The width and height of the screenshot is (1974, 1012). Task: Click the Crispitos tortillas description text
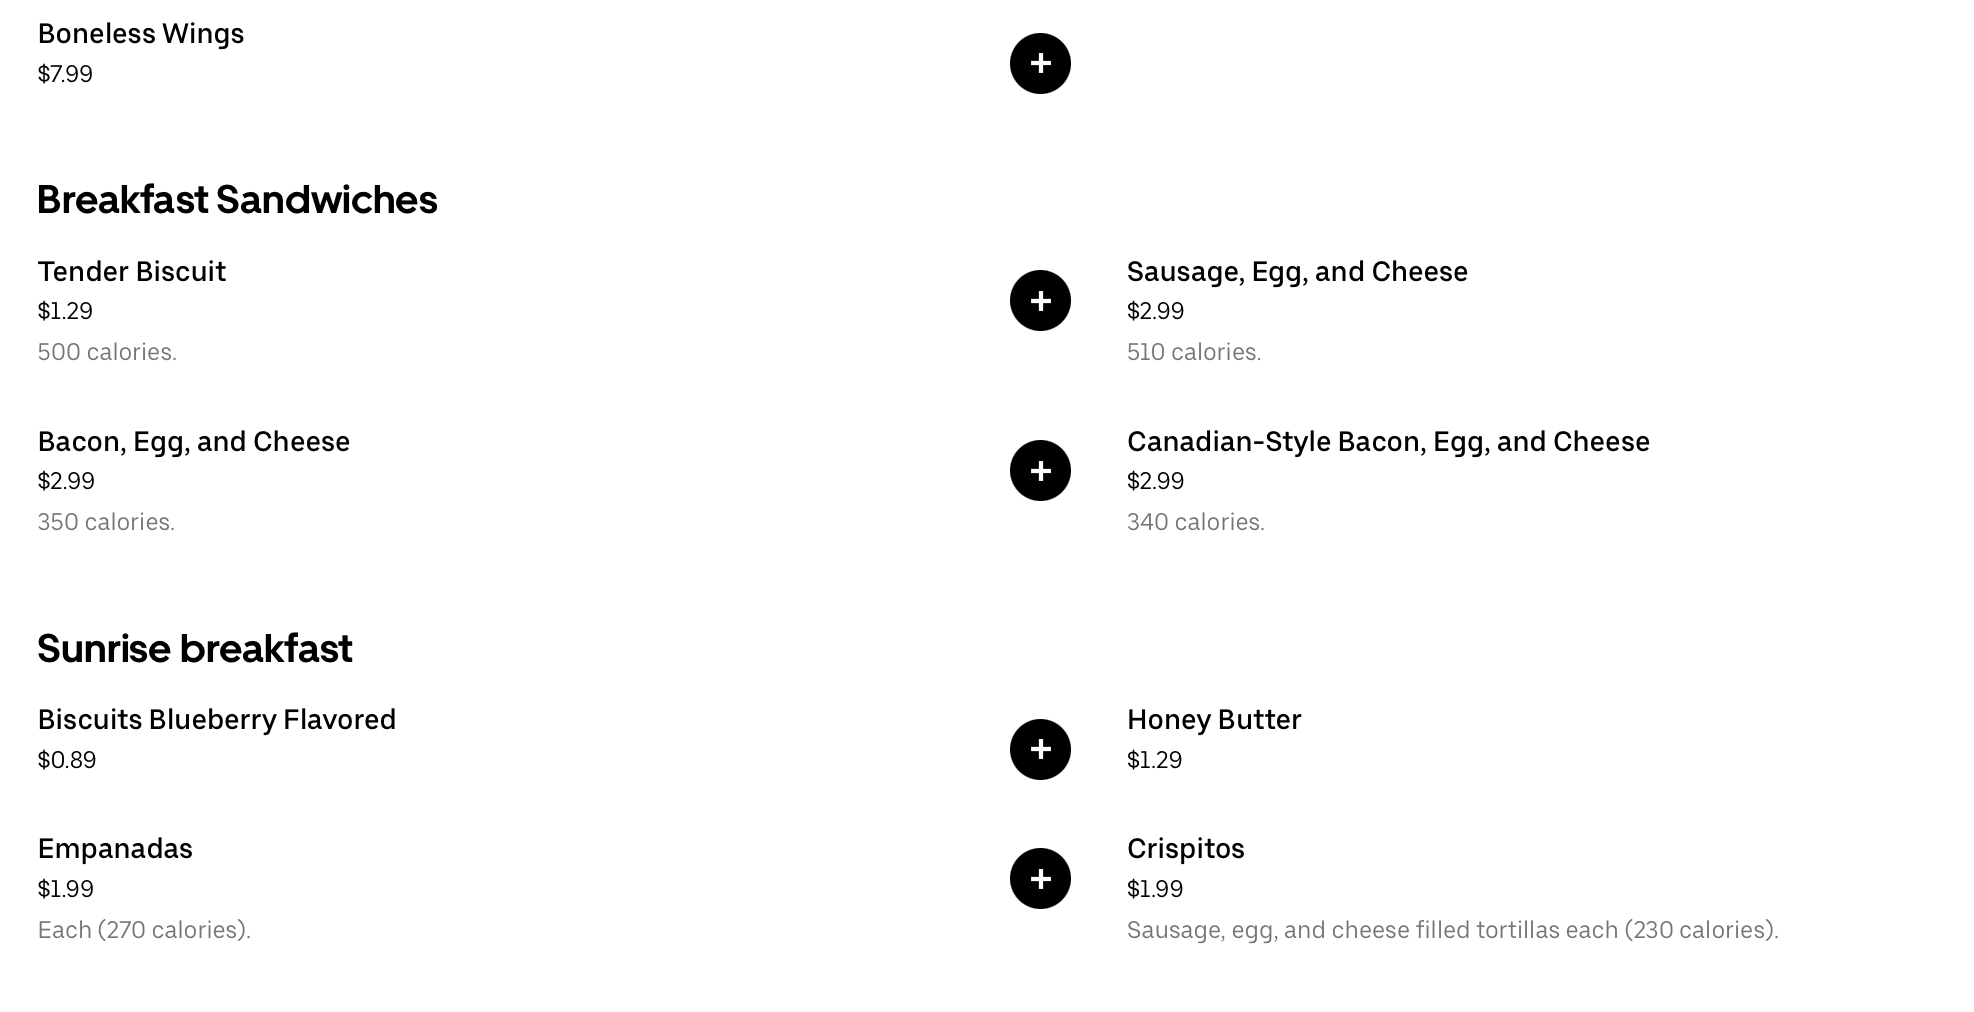click(1452, 930)
